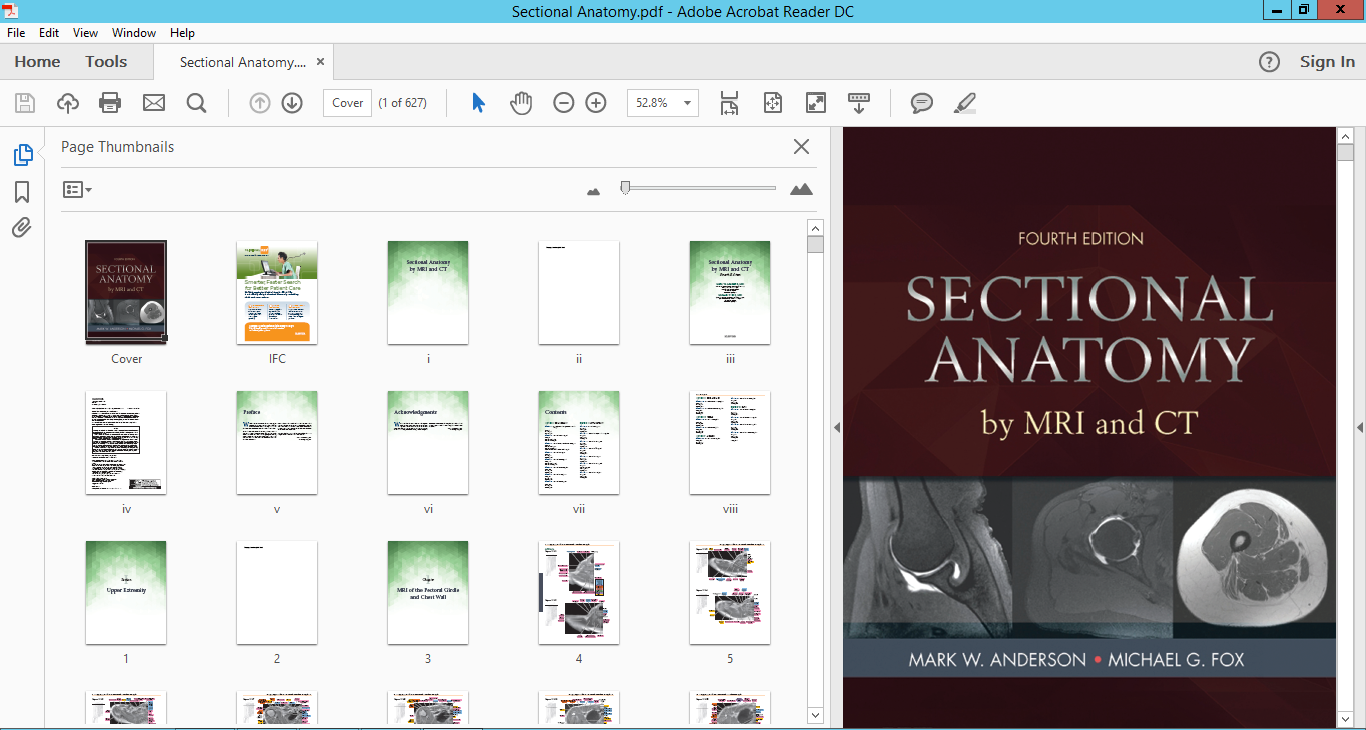Select page 1 Upper Extremity thumbnail
1366x730 pixels.
click(126, 593)
